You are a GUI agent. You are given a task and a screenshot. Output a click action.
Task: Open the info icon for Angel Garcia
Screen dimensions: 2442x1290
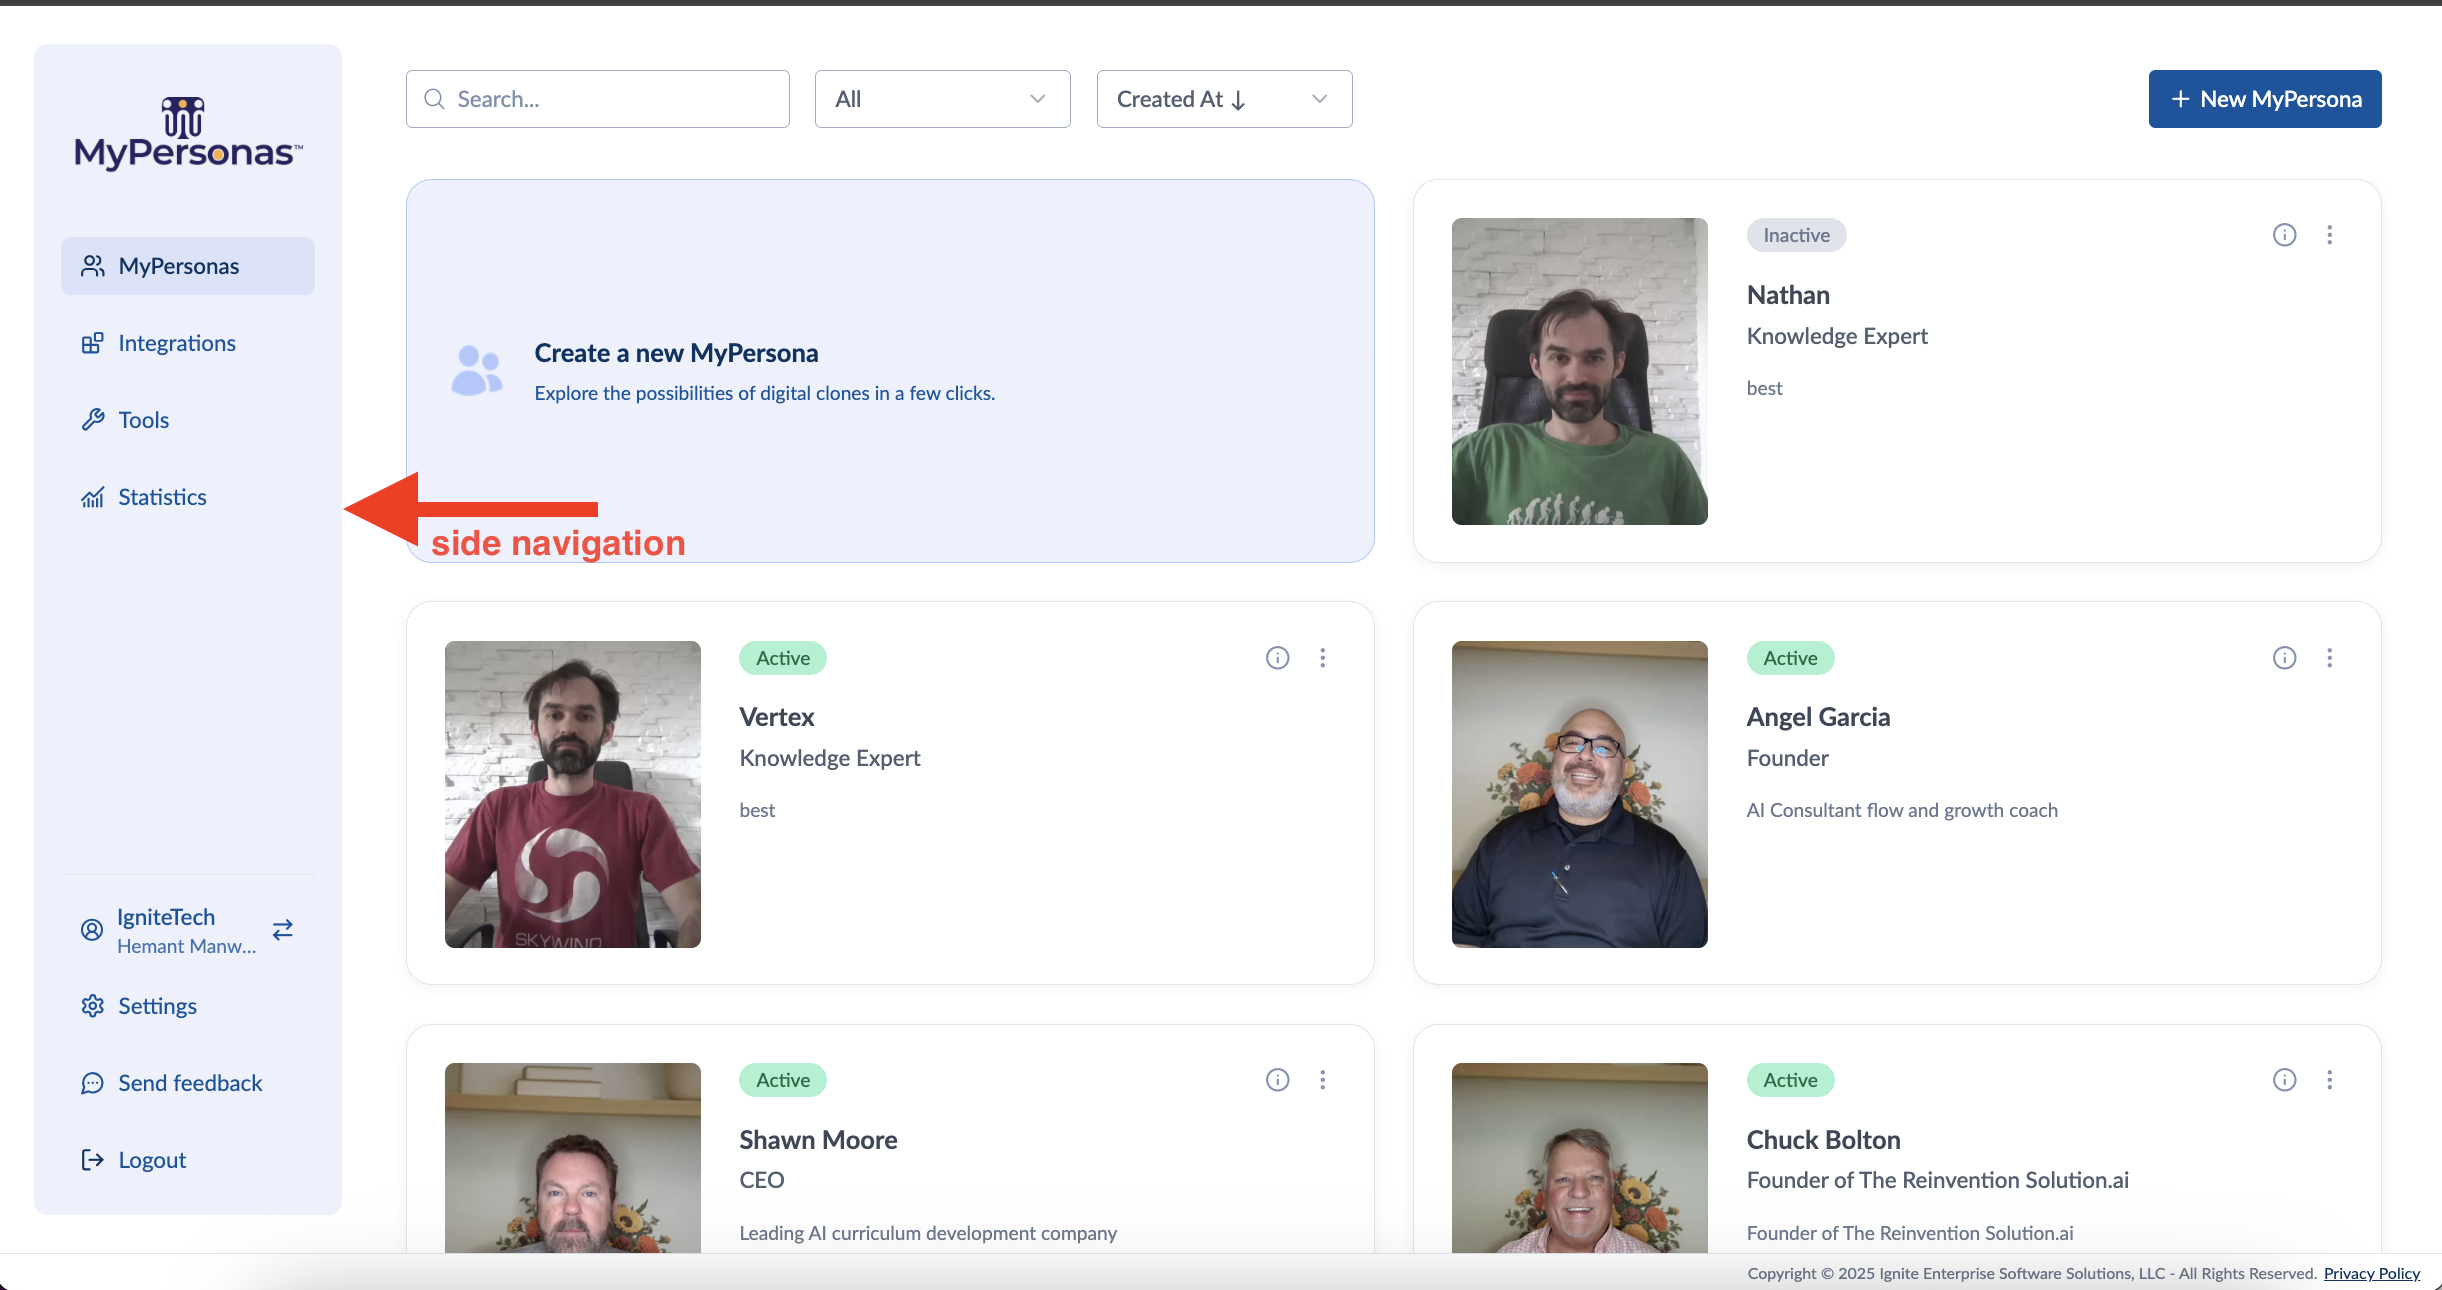(2284, 658)
